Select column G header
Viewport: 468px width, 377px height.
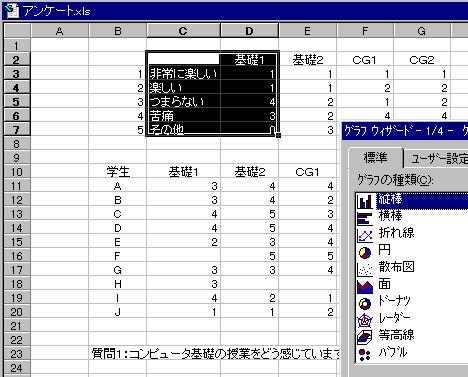[422, 31]
